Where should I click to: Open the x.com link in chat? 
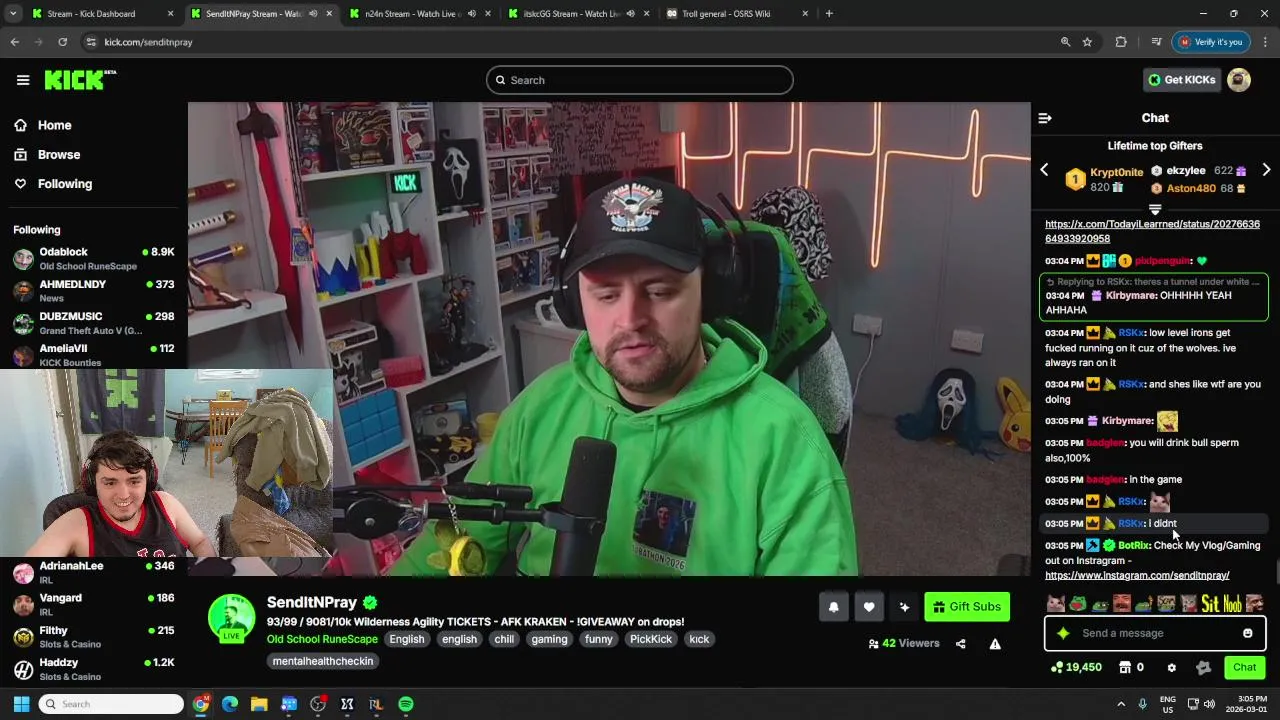pos(1152,231)
